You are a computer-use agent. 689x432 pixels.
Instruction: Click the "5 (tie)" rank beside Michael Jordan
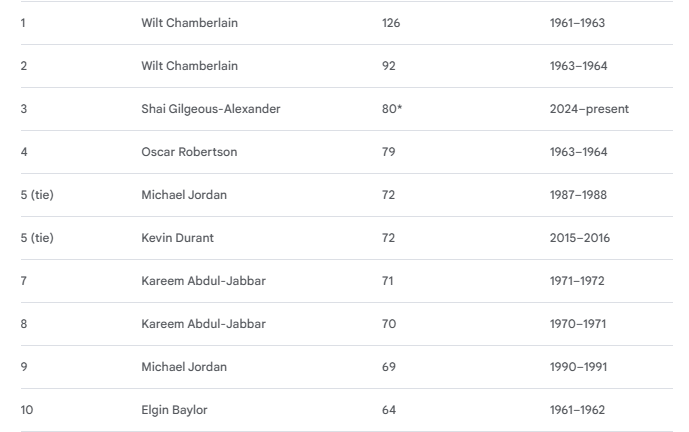point(37,195)
